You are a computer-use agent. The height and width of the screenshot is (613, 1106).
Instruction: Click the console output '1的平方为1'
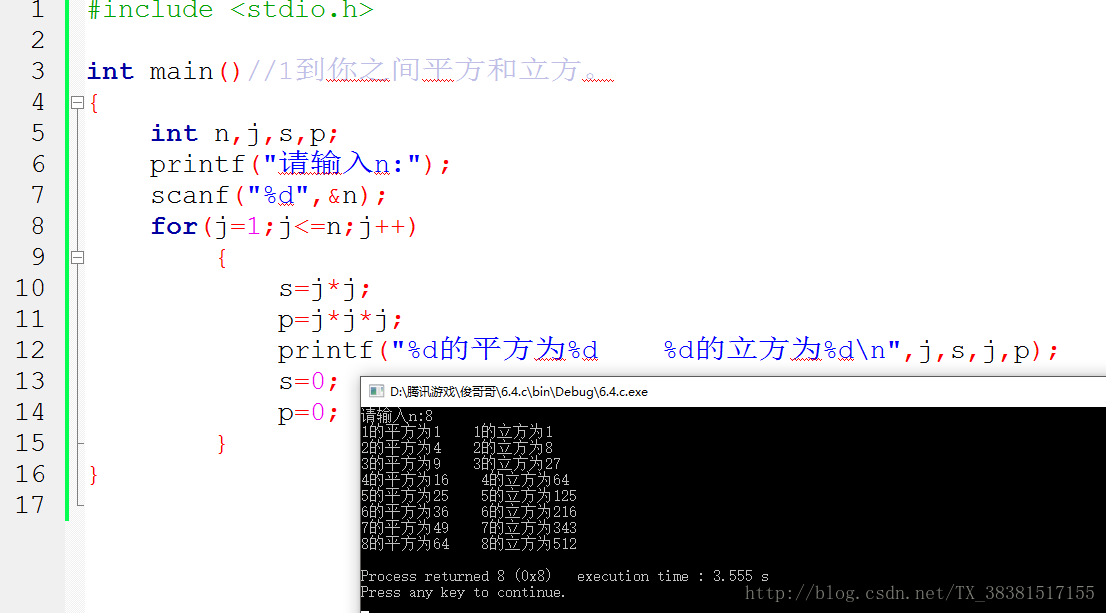coord(401,432)
